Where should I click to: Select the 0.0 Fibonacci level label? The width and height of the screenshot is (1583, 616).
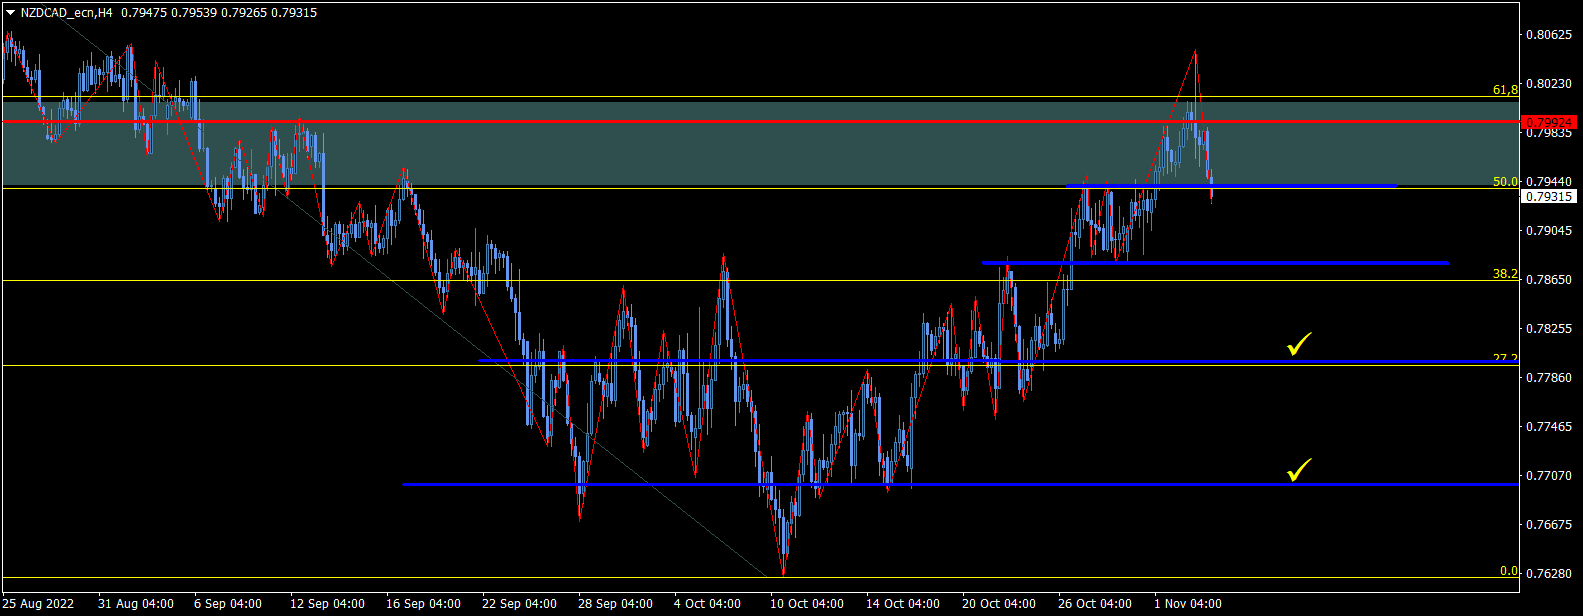pos(1509,571)
